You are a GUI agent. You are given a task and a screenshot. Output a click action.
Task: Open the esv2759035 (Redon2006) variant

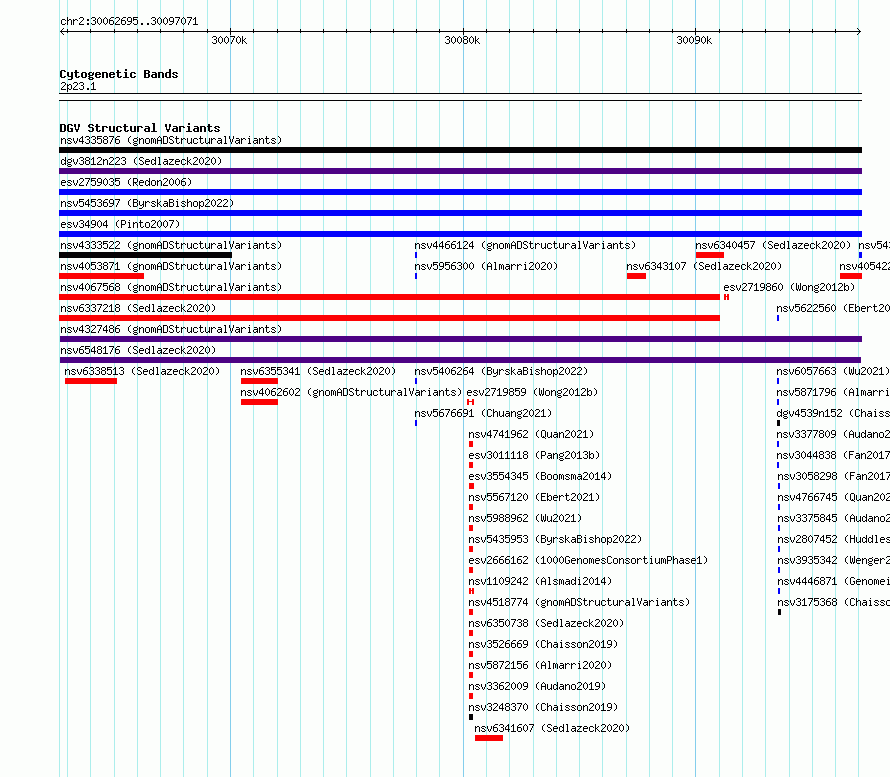pos(126,182)
